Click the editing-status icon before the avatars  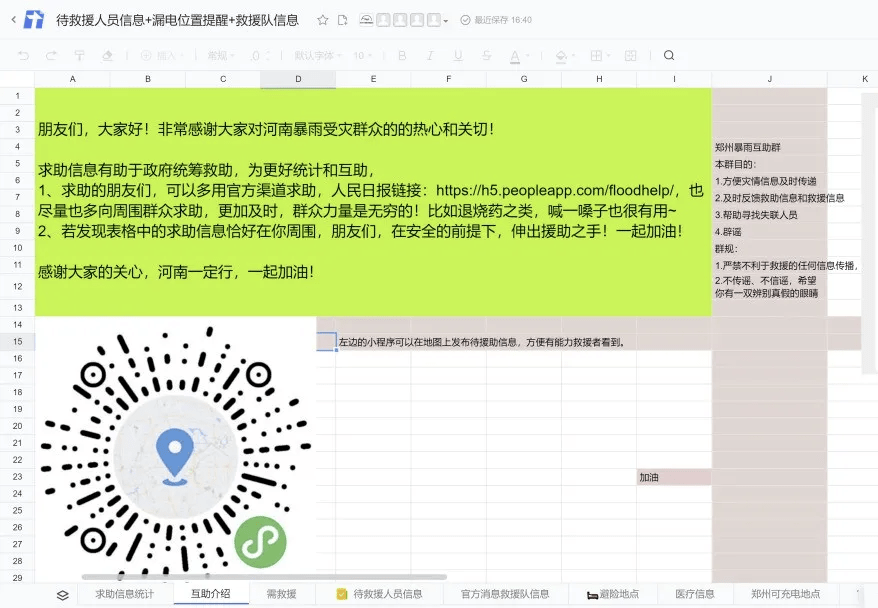point(366,20)
